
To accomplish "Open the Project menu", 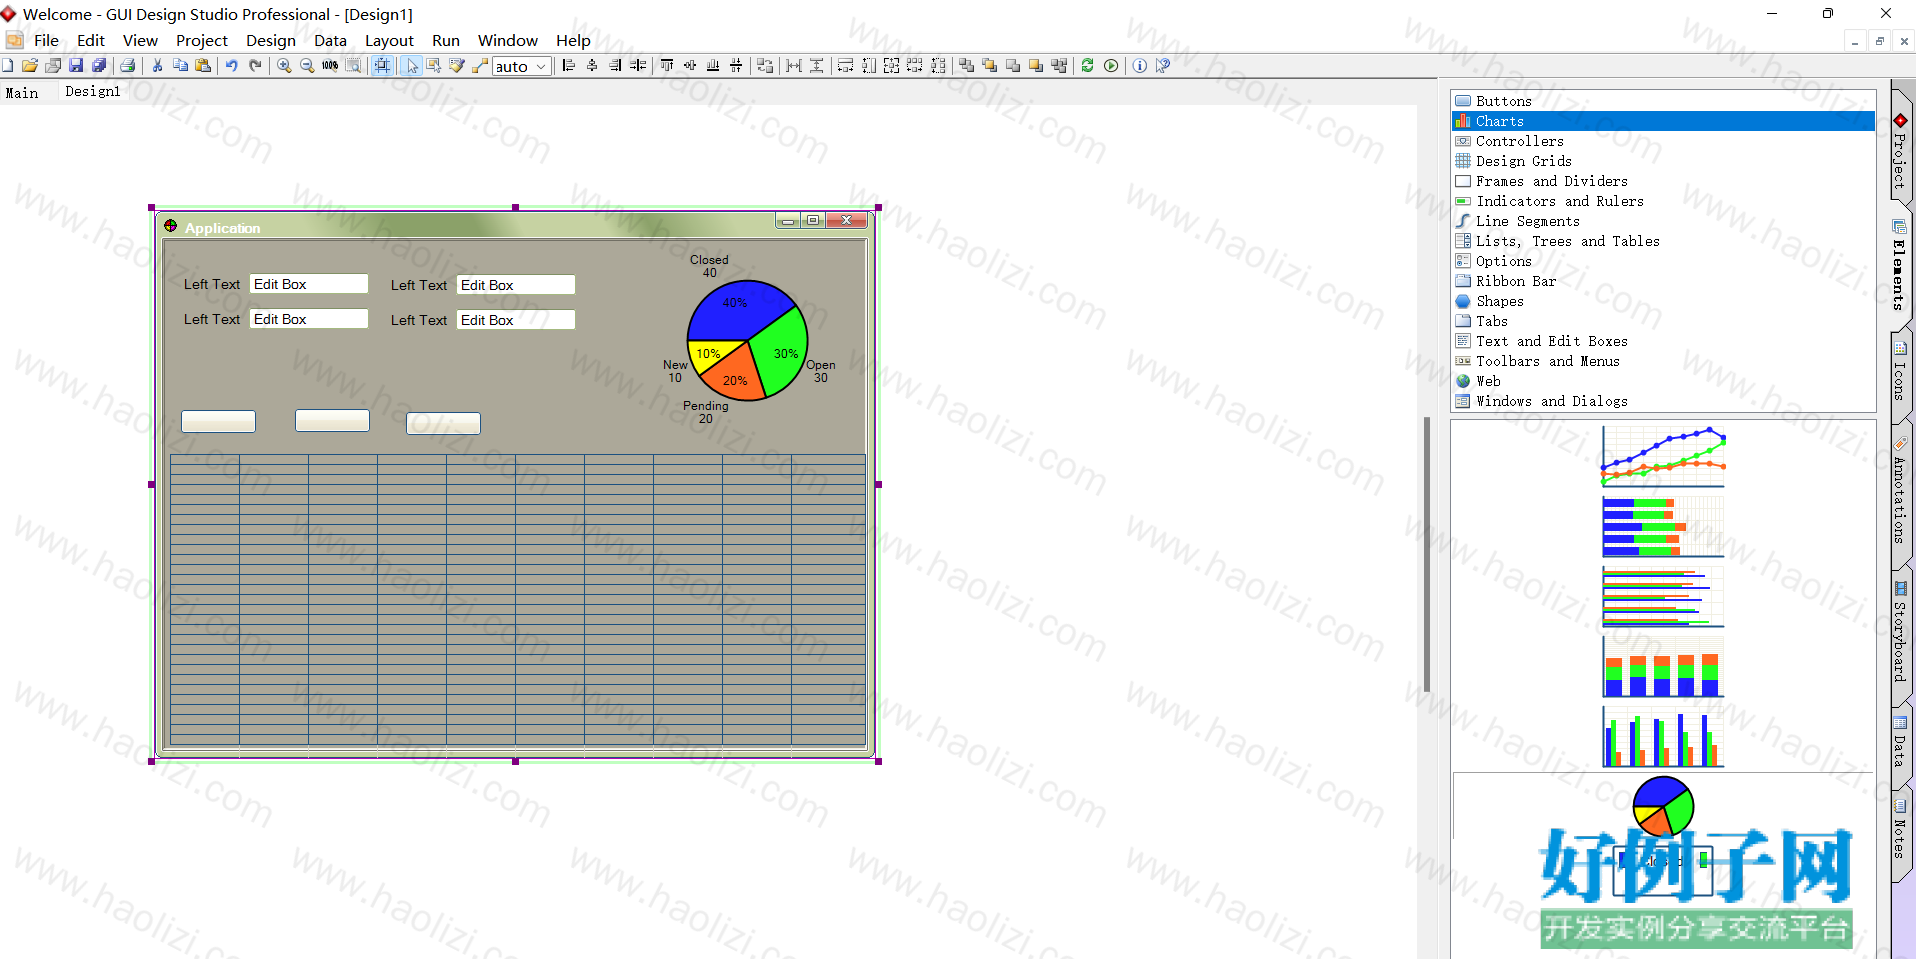I will pos(202,40).
